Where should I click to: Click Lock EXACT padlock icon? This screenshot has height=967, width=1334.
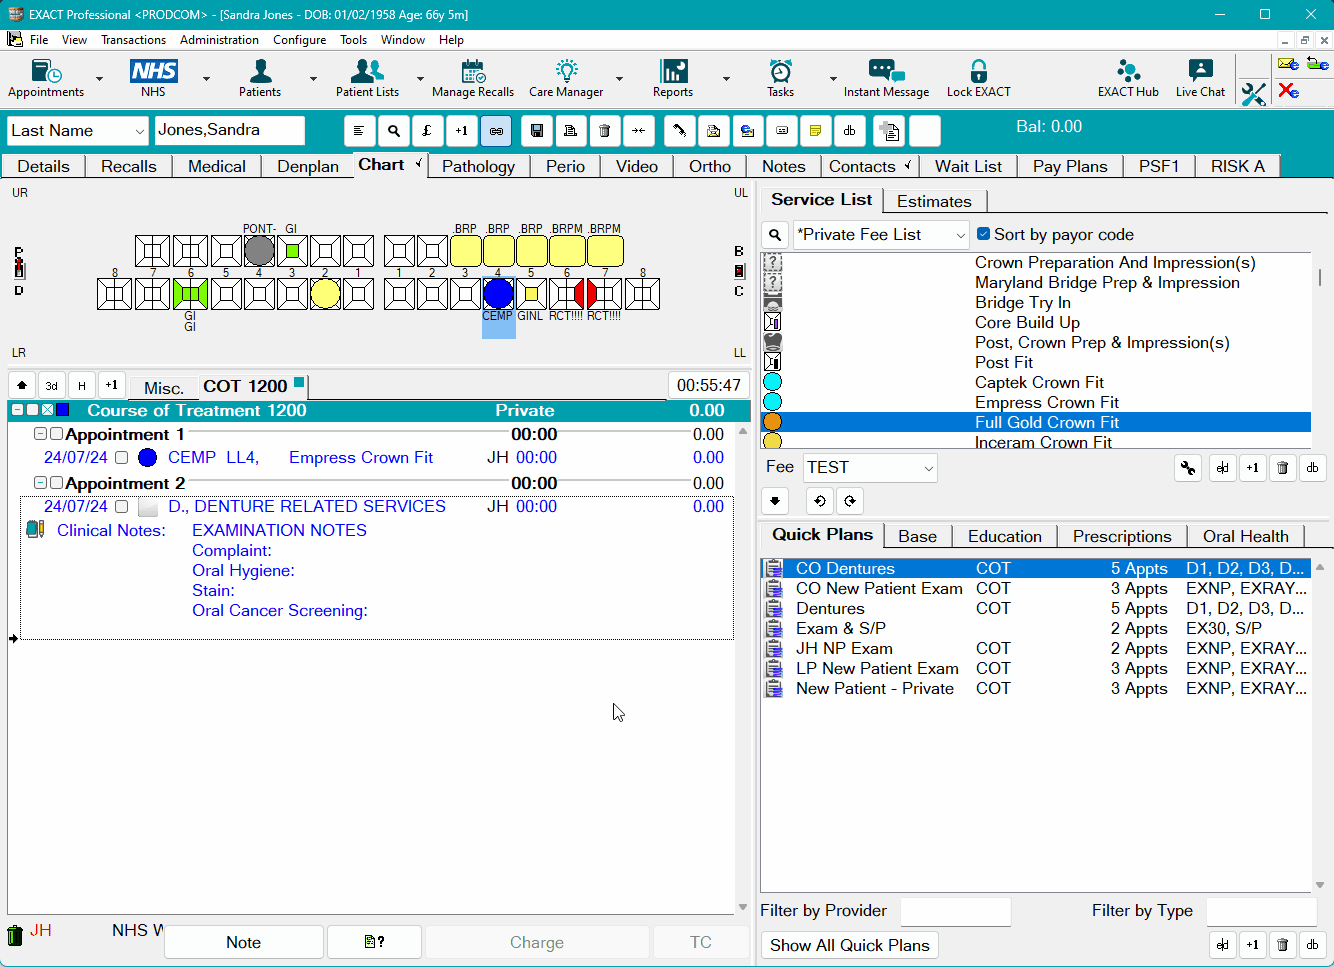coord(978,78)
